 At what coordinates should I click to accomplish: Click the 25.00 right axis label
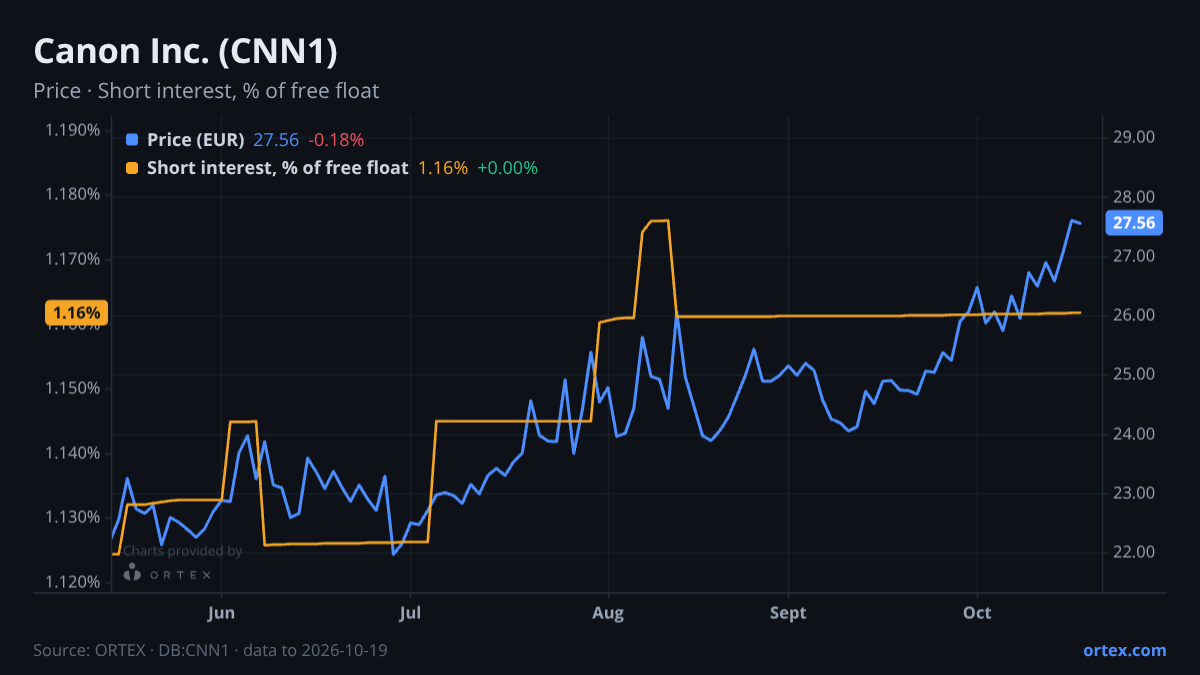pos(1134,374)
